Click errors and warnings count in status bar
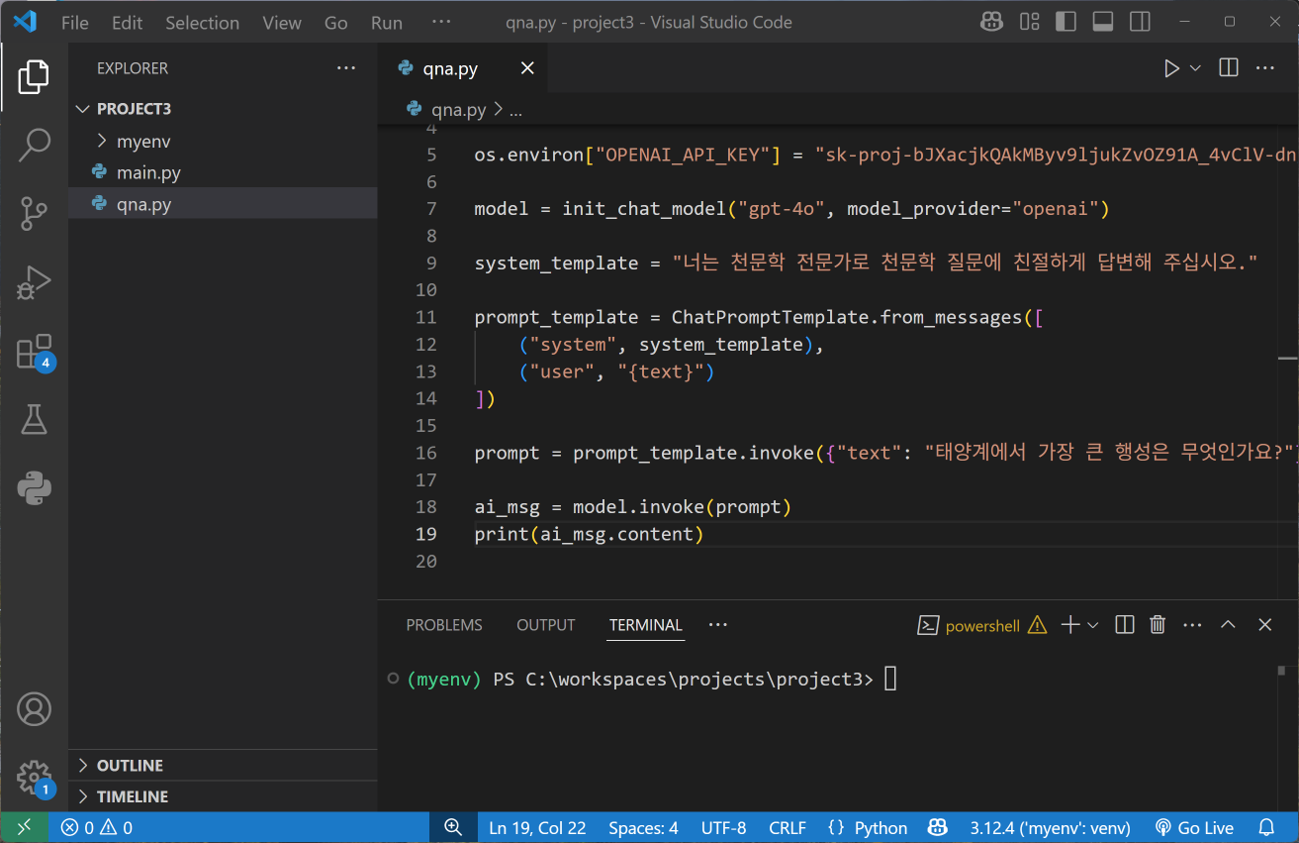The height and width of the screenshot is (843, 1299). tap(96, 828)
